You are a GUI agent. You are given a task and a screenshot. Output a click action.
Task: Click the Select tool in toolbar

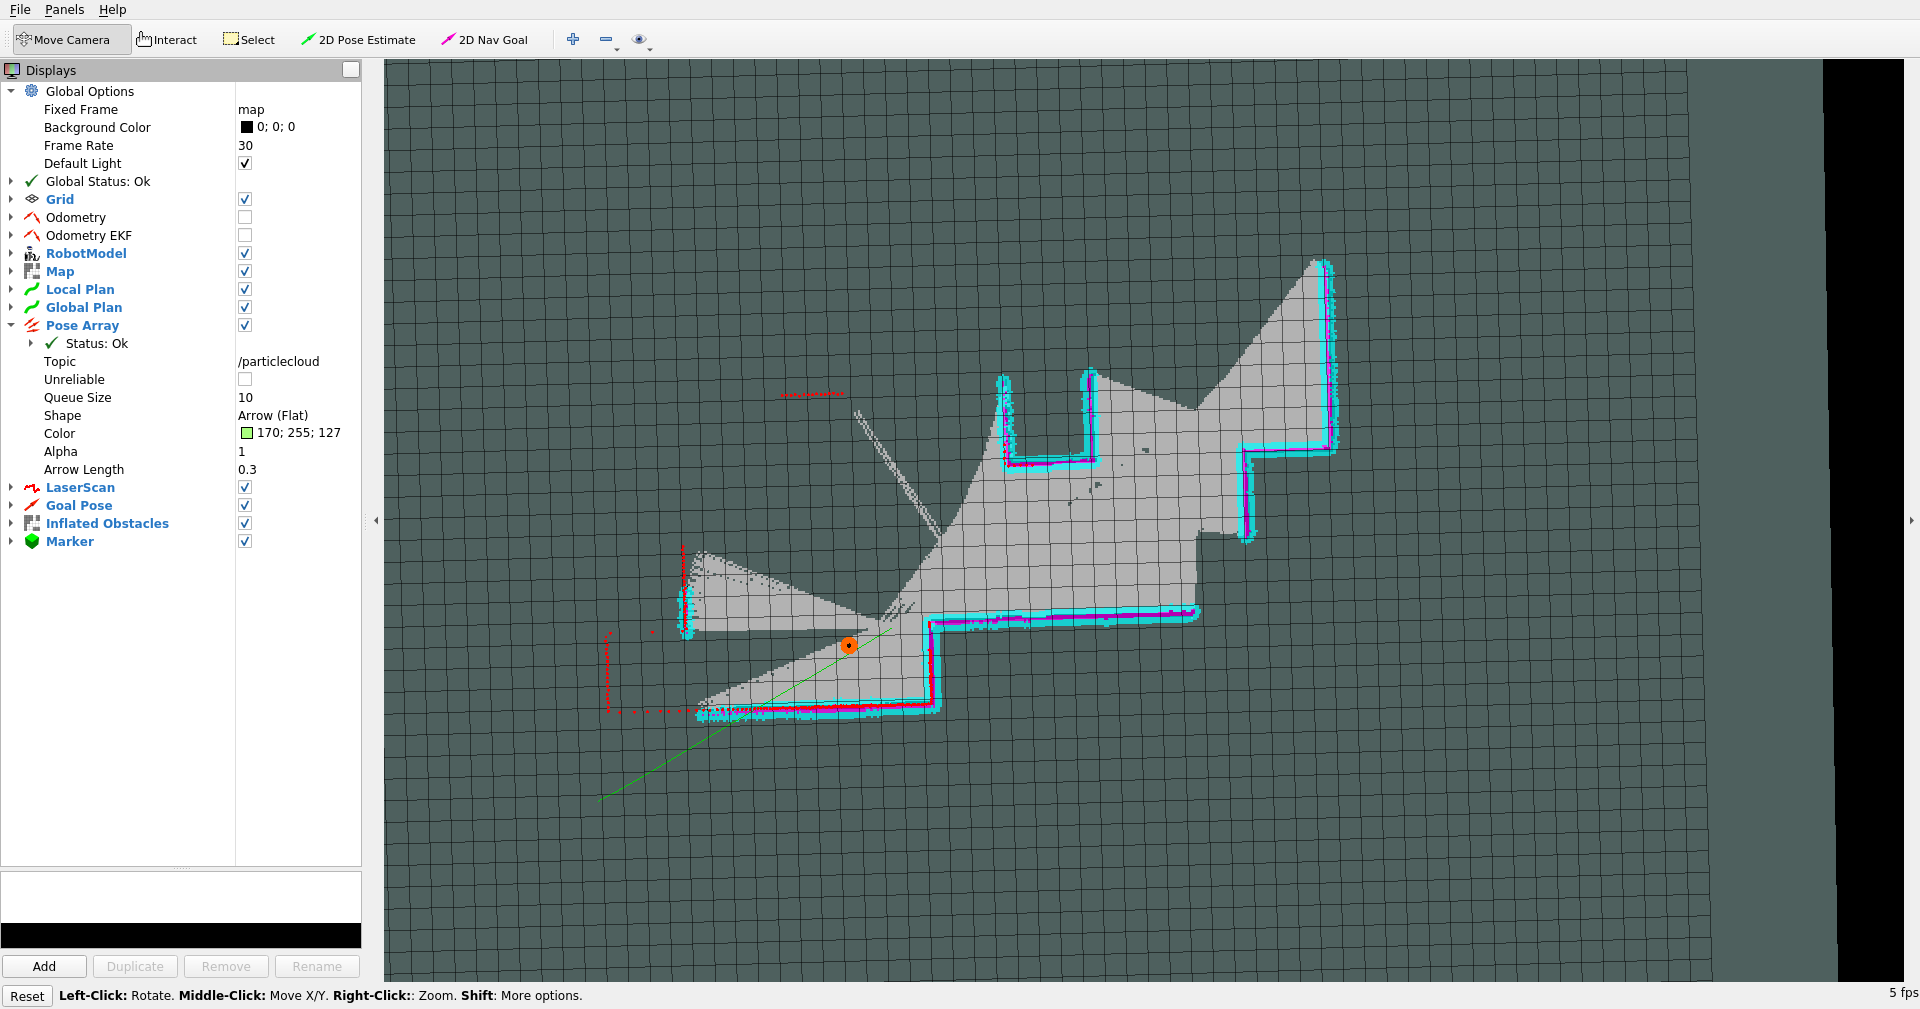249,40
